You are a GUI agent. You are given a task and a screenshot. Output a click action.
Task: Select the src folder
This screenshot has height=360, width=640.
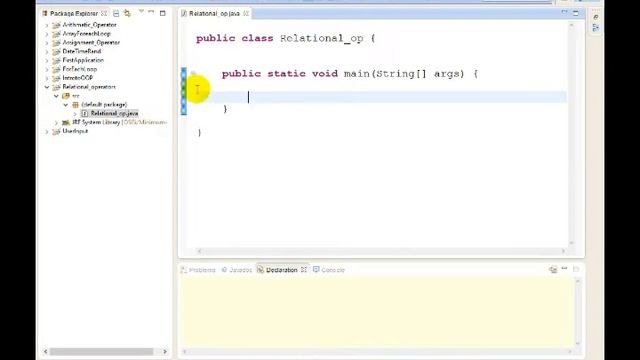coord(76,96)
